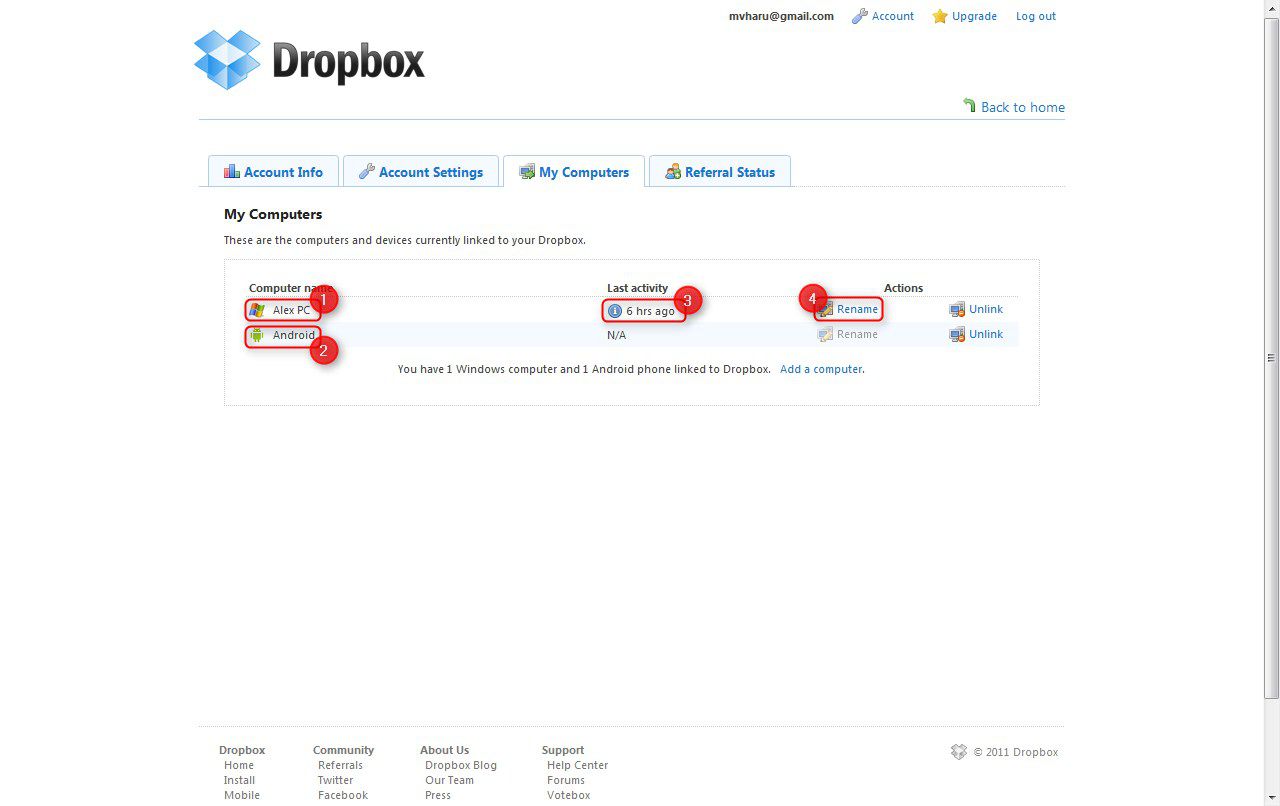This screenshot has width=1280, height=806.
Task: Open footer Install link
Action: 239,780
